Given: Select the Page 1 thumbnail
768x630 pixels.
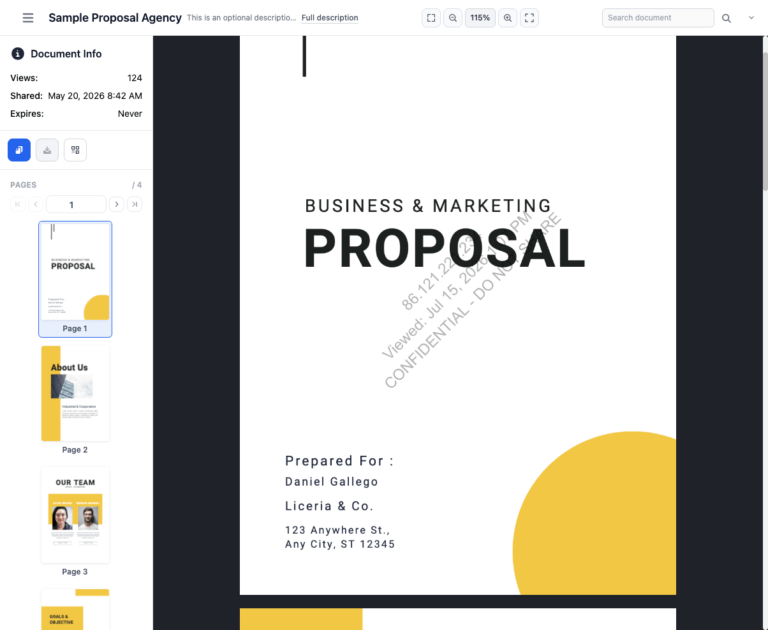Looking at the screenshot, I should 75,279.
